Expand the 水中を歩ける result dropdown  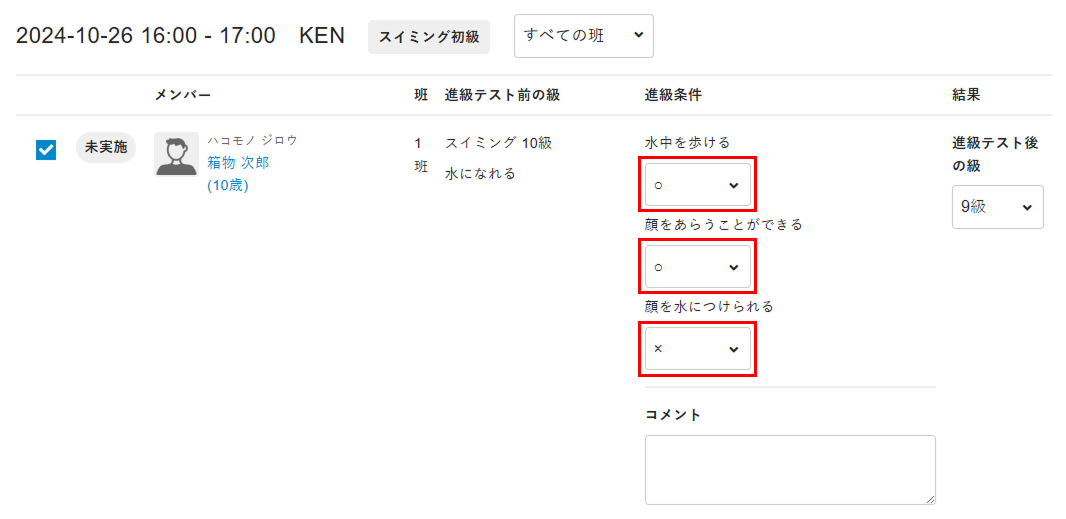tap(698, 185)
